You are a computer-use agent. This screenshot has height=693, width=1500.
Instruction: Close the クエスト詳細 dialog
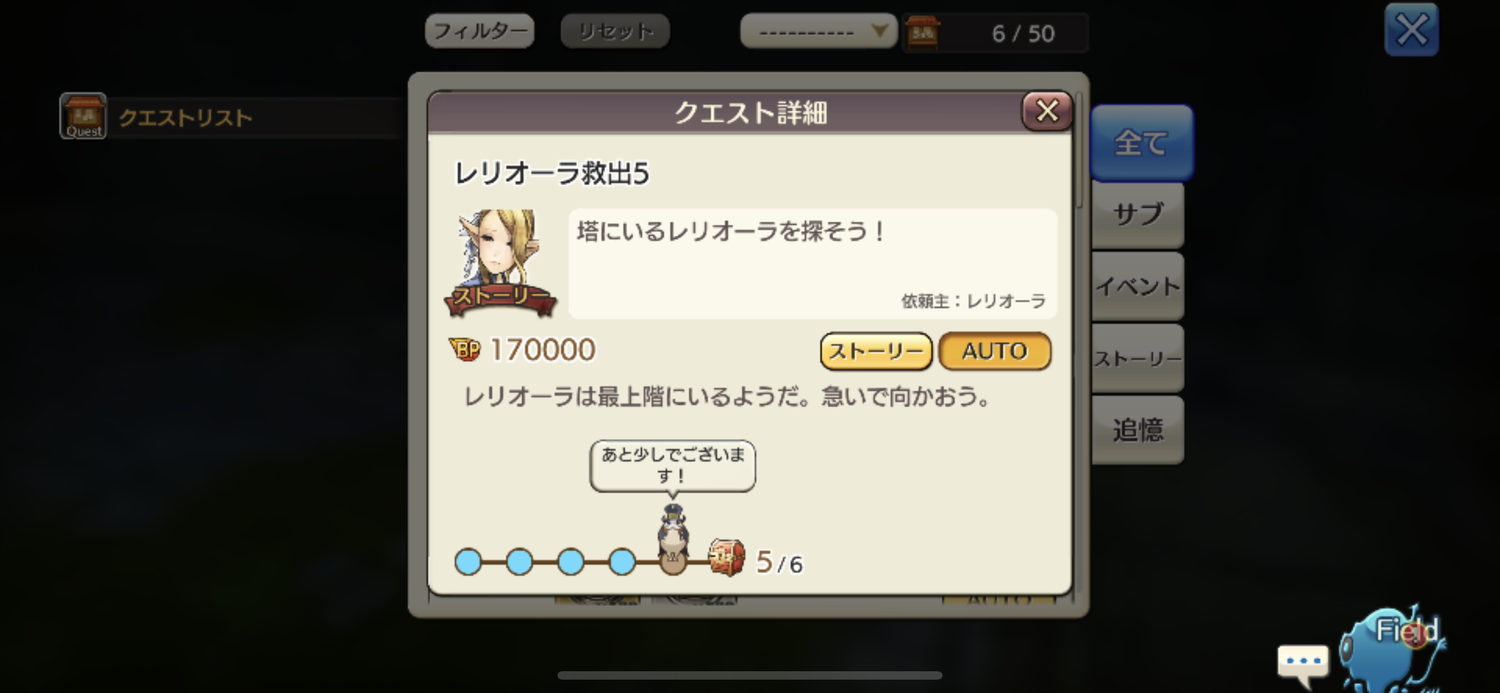pyautogui.click(x=1047, y=111)
